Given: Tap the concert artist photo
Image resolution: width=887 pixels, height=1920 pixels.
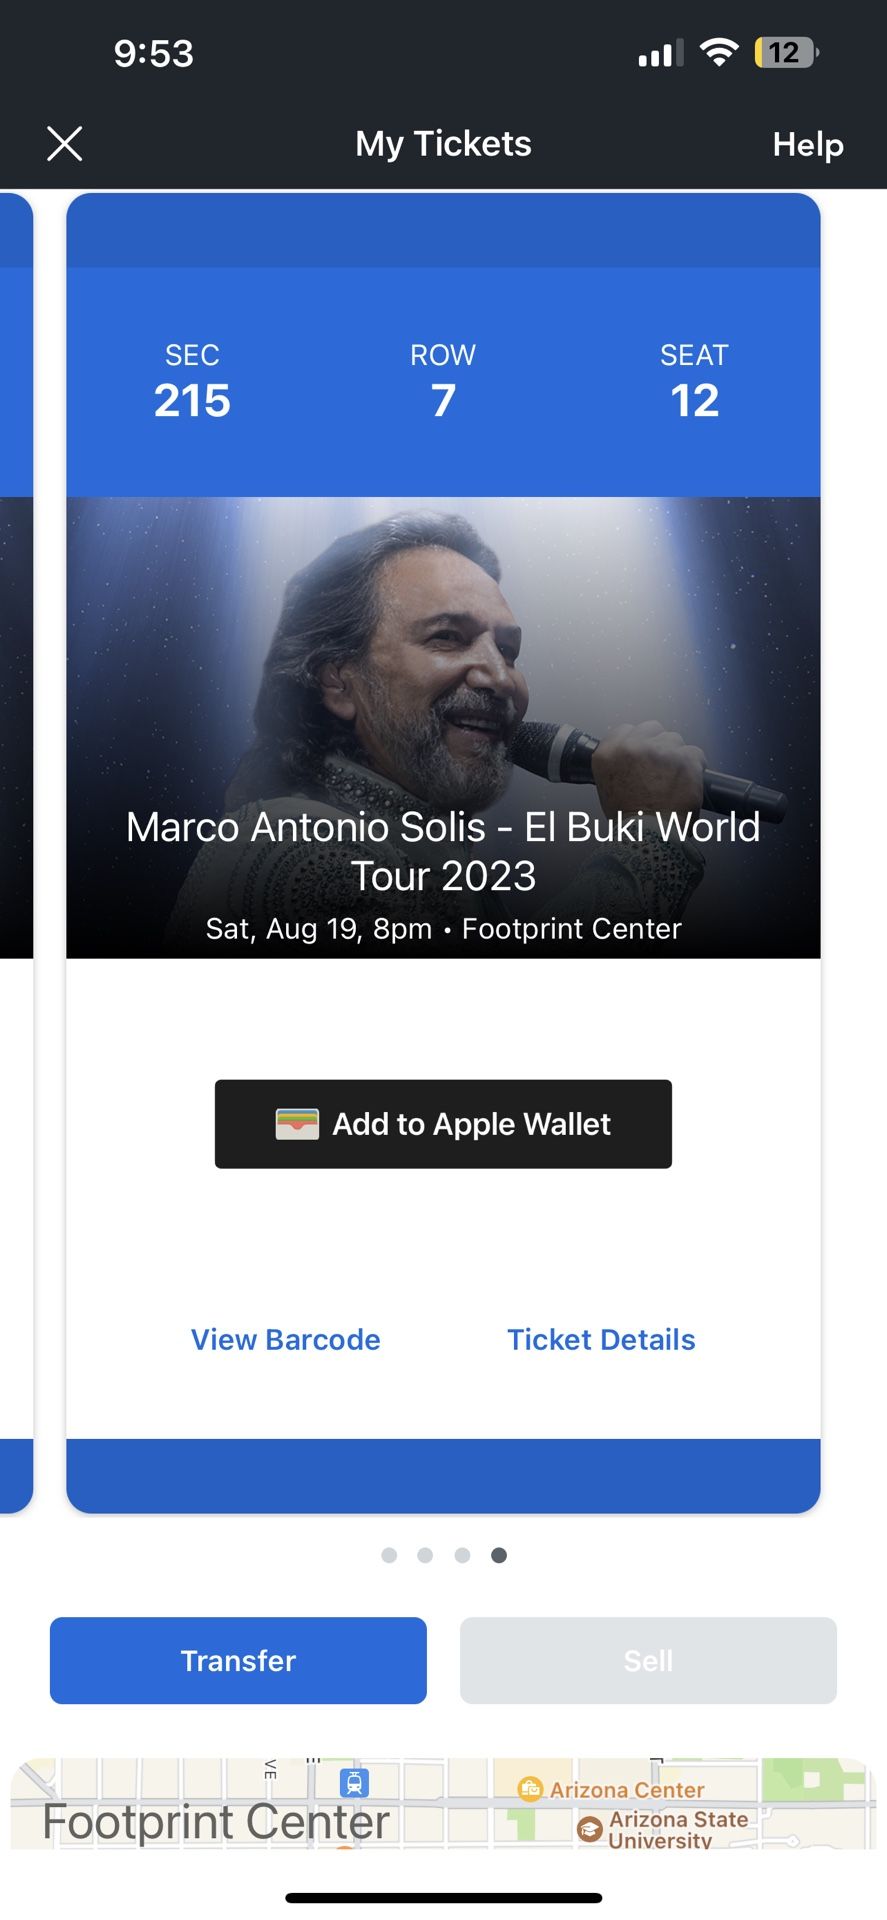Looking at the screenshot, I should pyautogui.click(x=443, y=660).
